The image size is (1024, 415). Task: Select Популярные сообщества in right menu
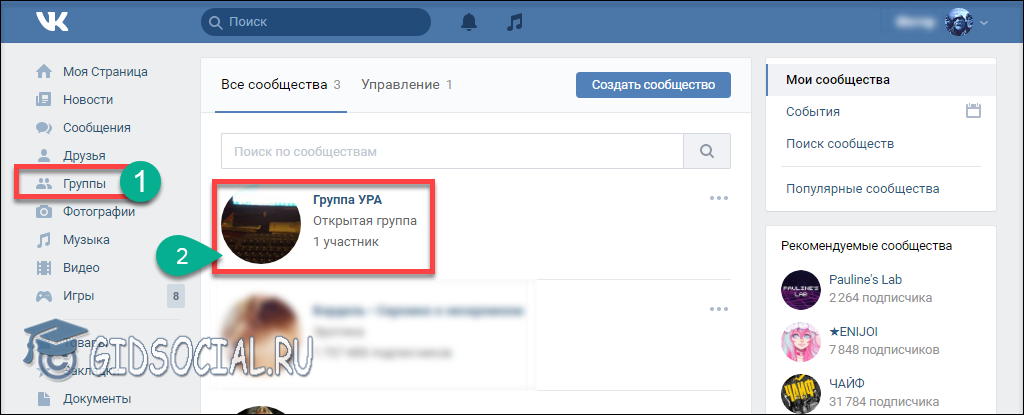(863, 189)
